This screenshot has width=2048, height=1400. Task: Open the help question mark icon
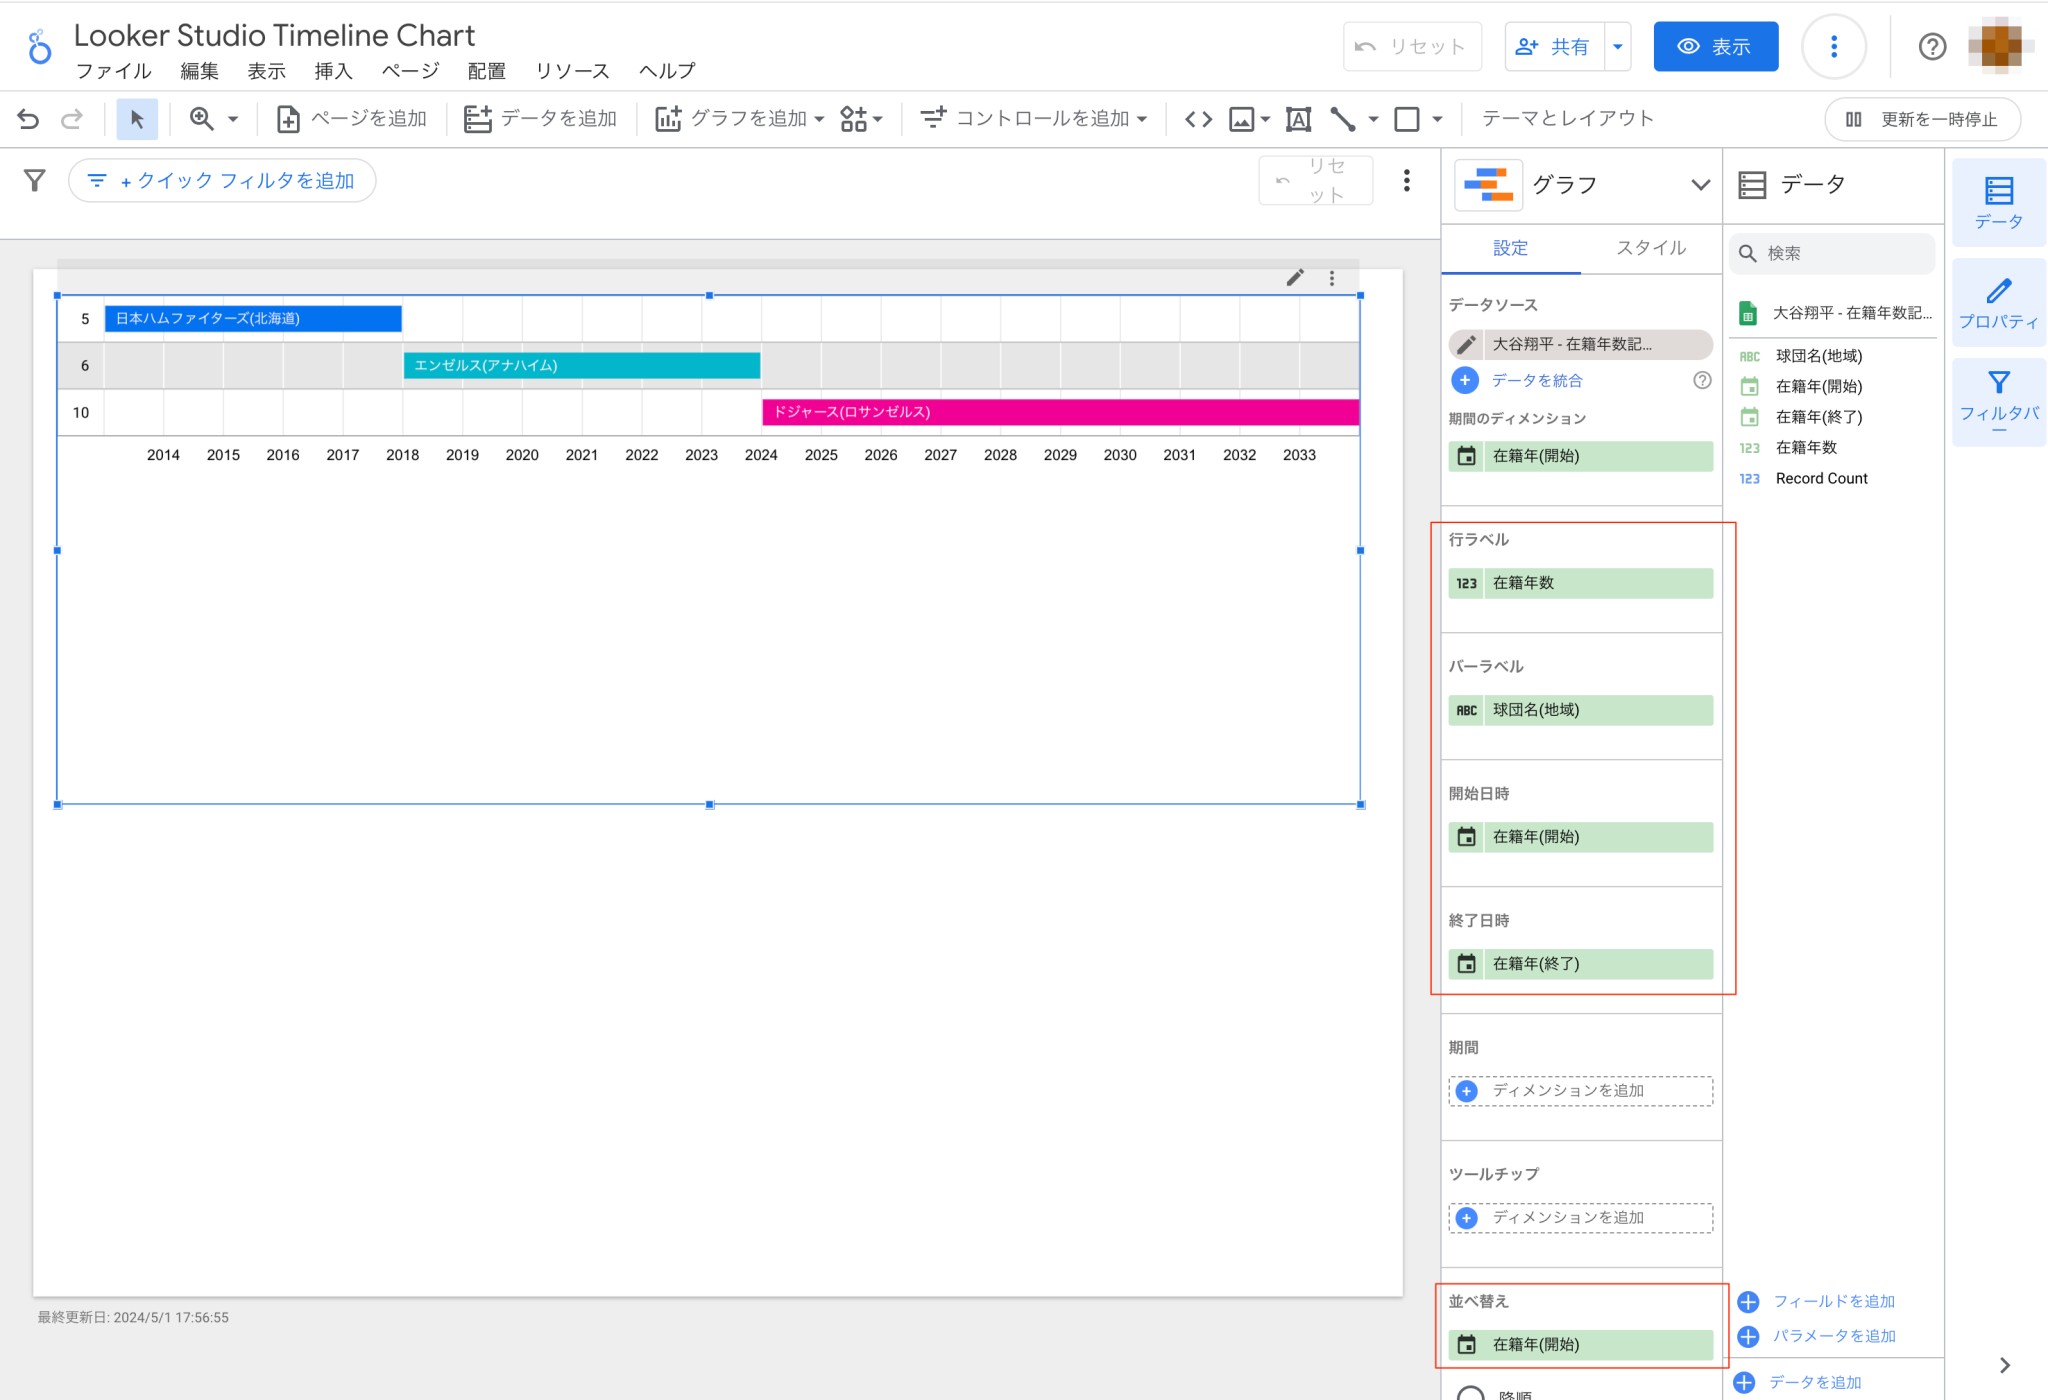[x=1932, y=47]
